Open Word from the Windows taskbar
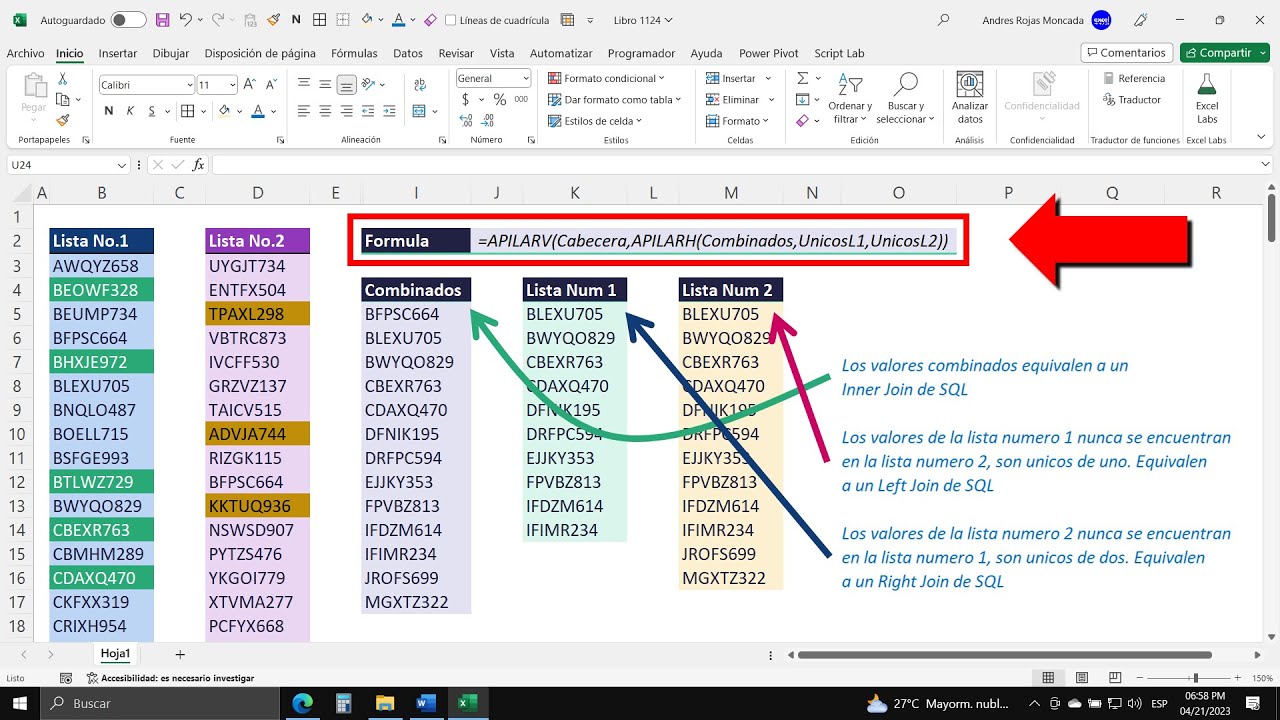This screenshot has width=1280, height=720. click(x=425, y=703)
